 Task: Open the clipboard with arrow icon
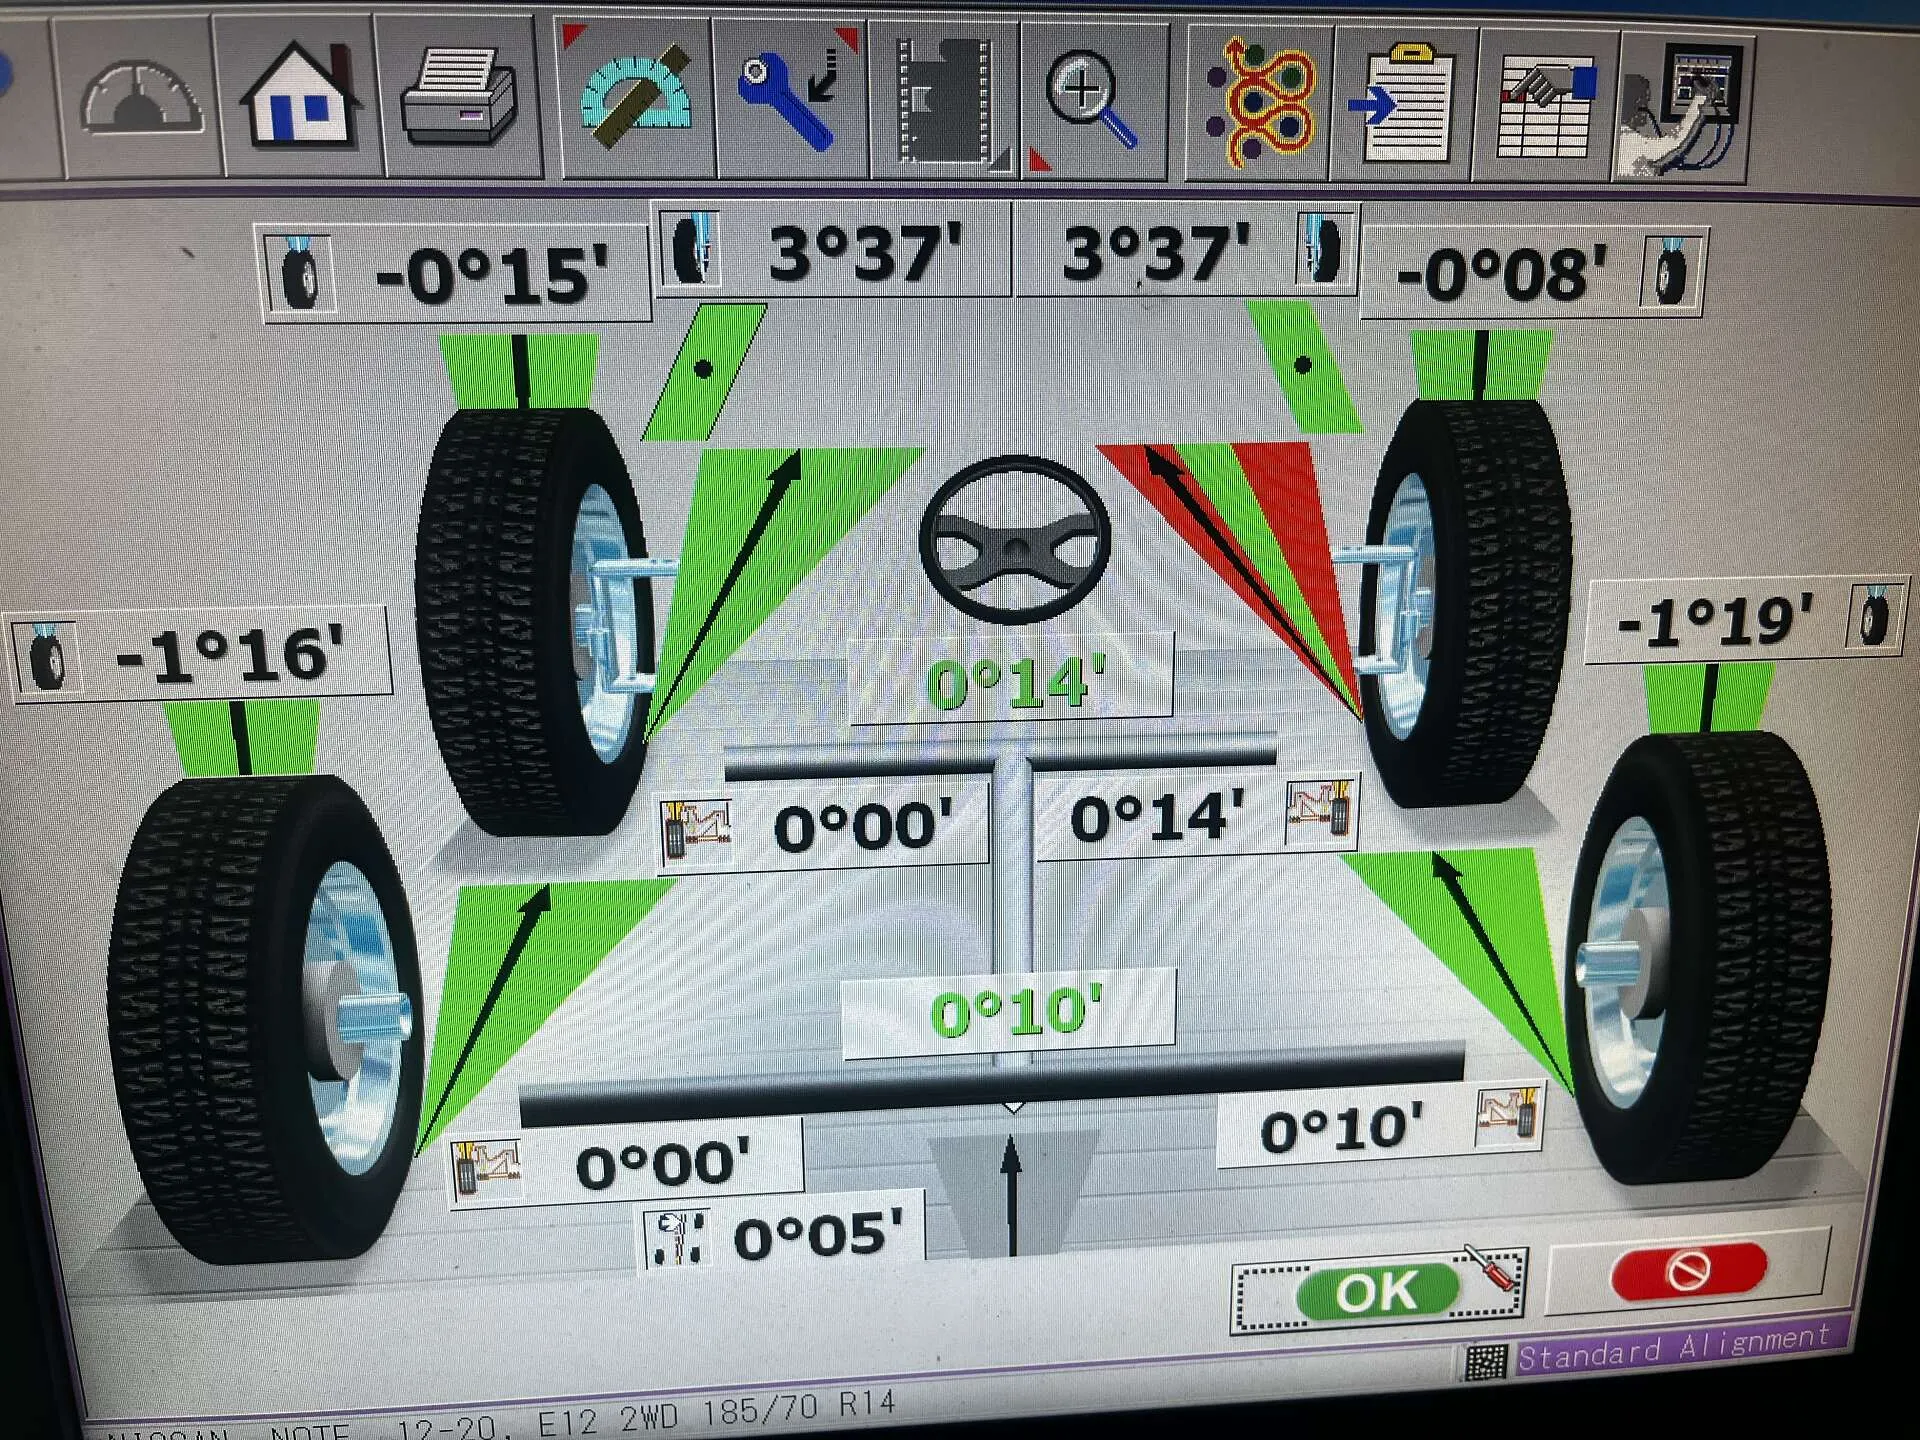[1402, 102]
